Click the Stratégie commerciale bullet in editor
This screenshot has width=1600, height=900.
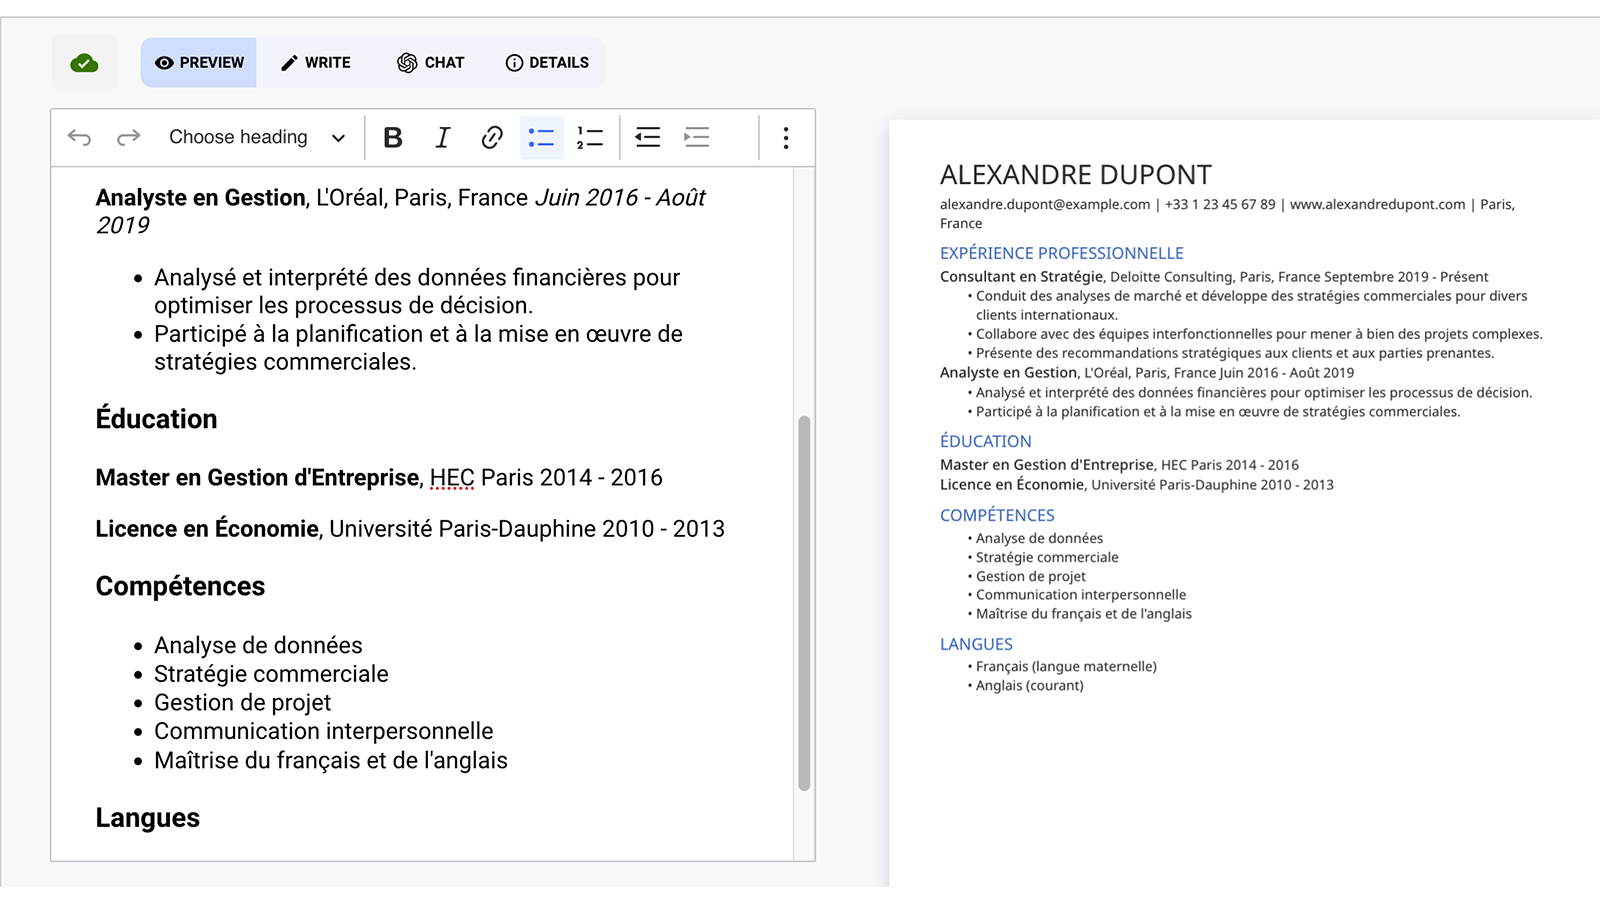pos(271,674)
